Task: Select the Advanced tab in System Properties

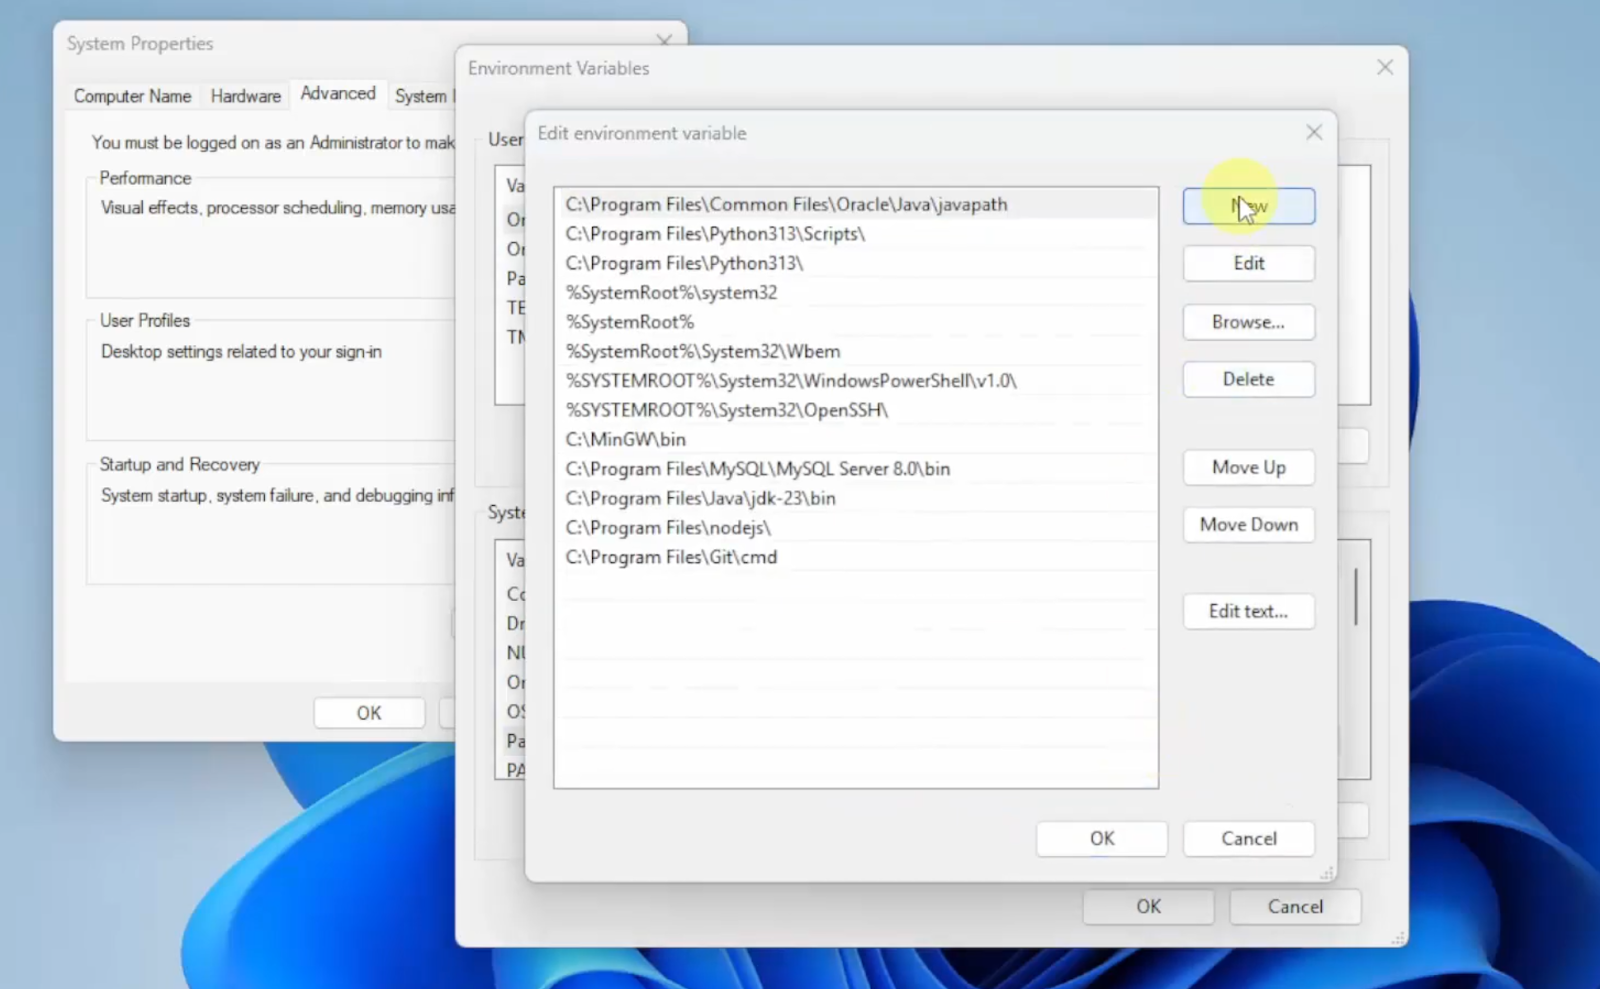Action: (x=338, y=93)
